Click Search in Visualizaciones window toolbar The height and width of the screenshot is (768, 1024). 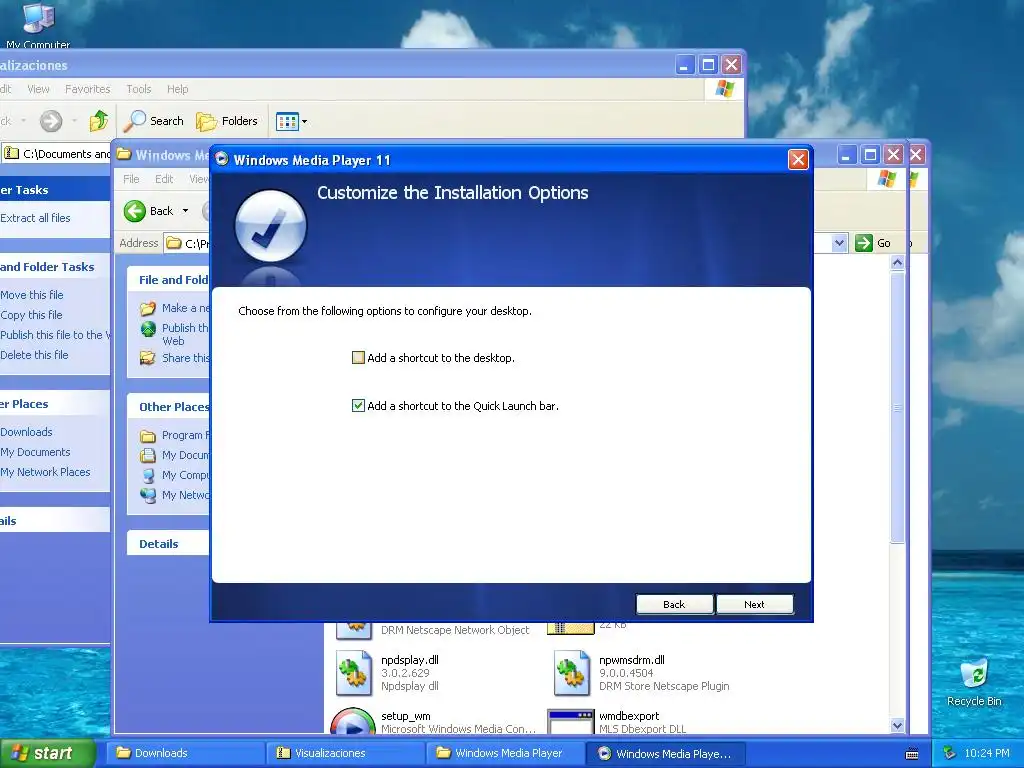click(x=154, y=121)
